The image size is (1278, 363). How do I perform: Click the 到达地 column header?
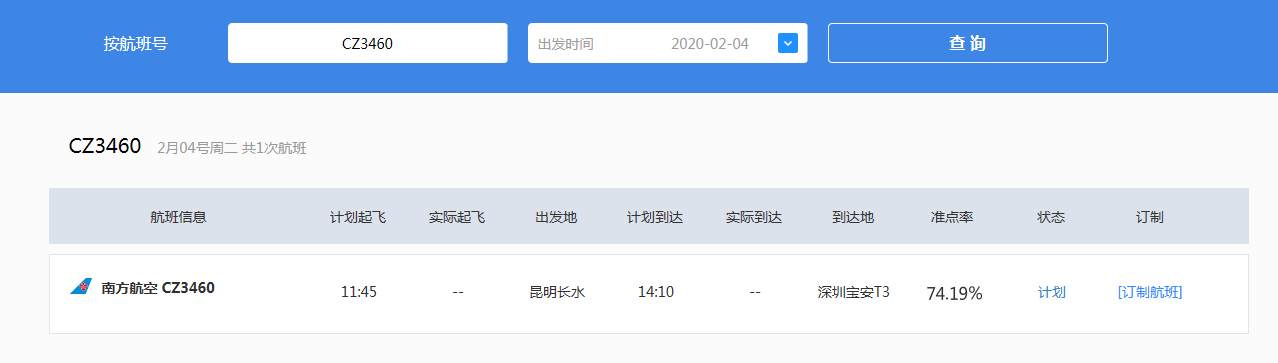click(853, 217)
